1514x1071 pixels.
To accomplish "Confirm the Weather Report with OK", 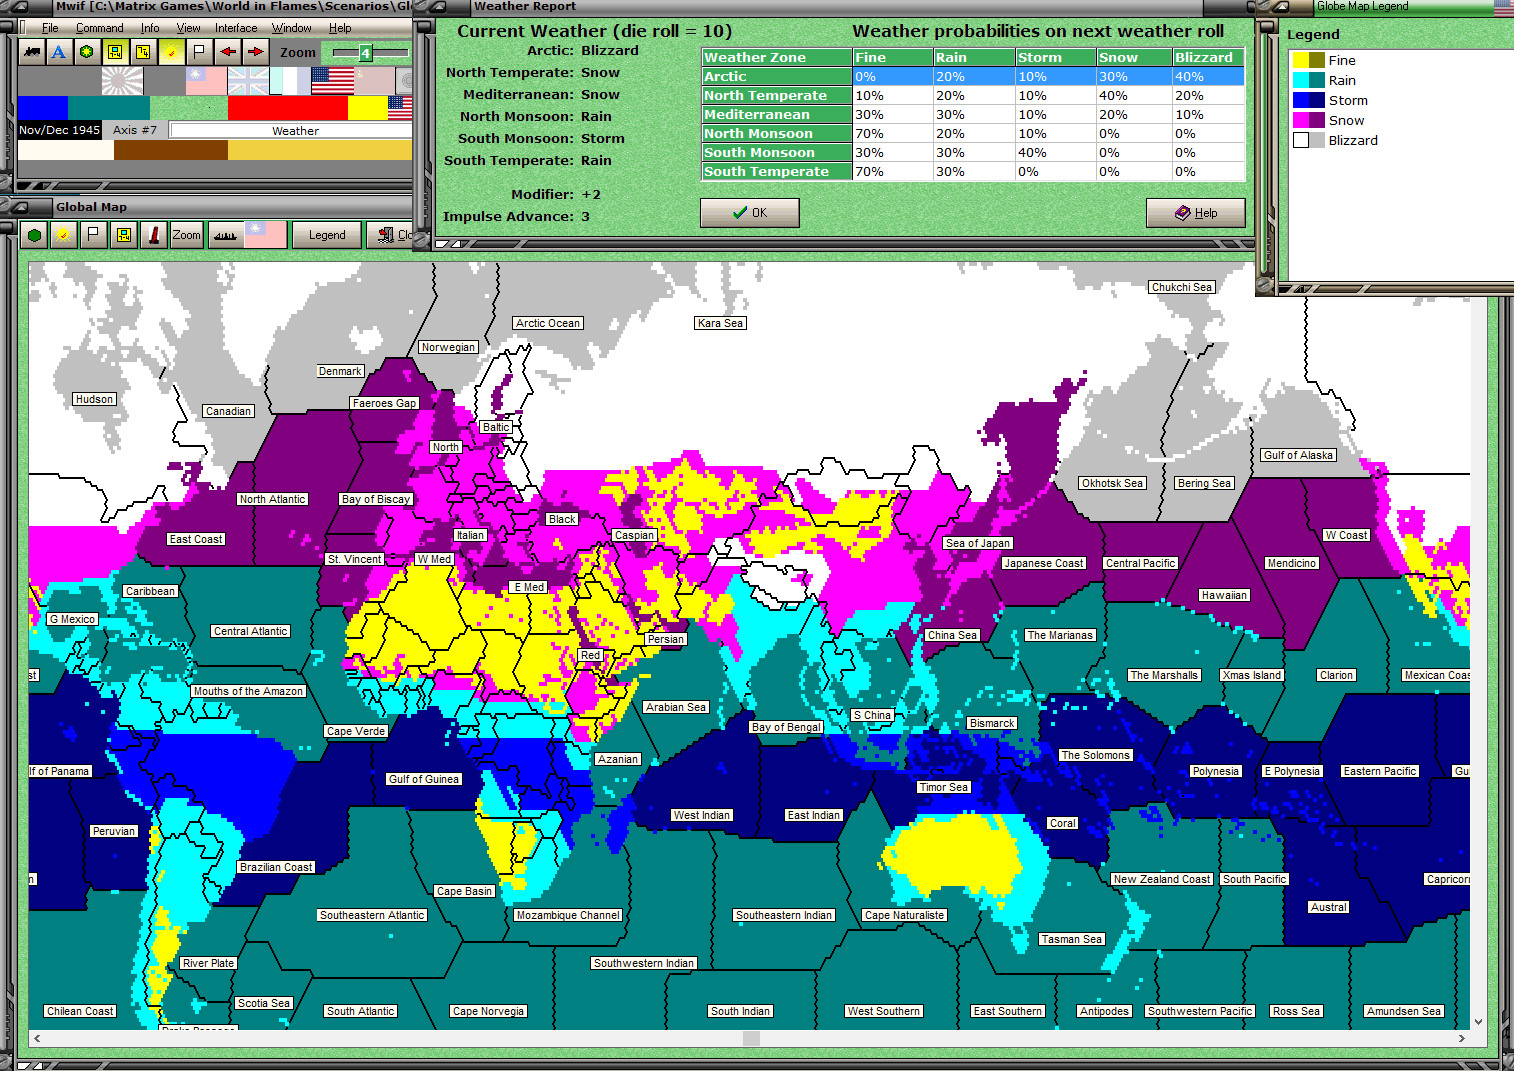I will point(750,213).
